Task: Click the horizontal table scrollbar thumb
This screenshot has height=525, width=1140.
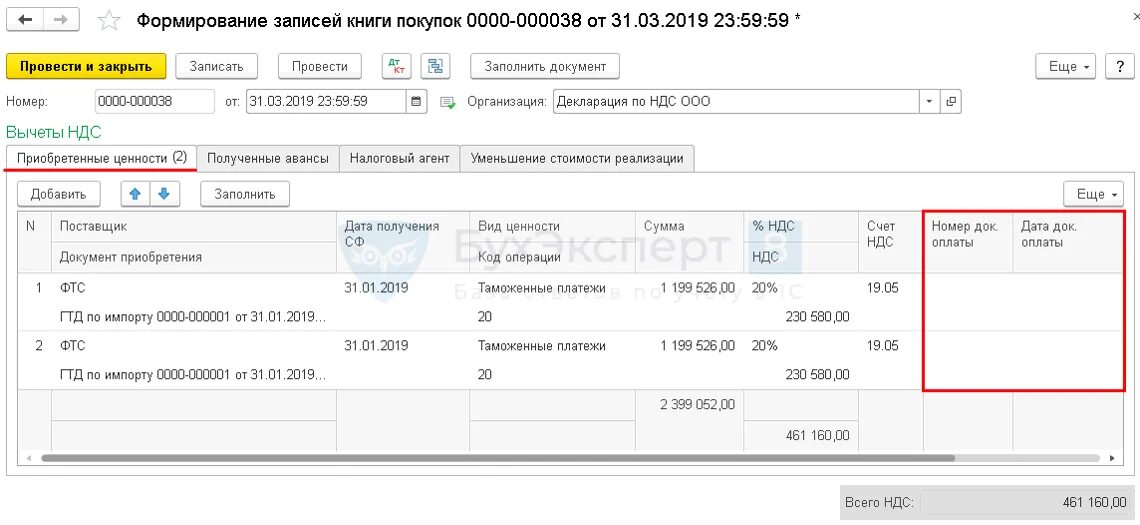Action: coord(498,458)
